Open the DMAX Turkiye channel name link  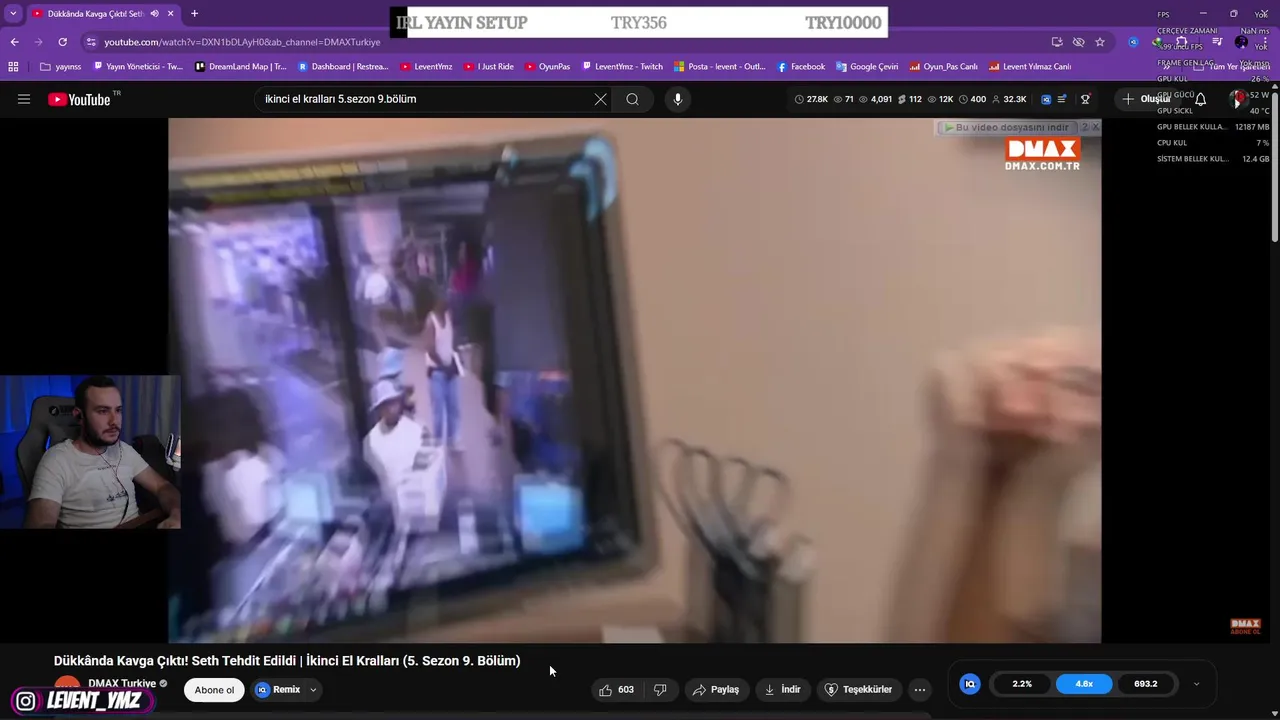122,684
